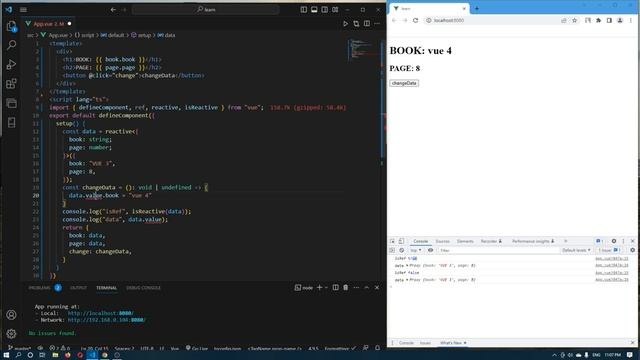Switch to the DevTools Sources tab

pos(442,241)
